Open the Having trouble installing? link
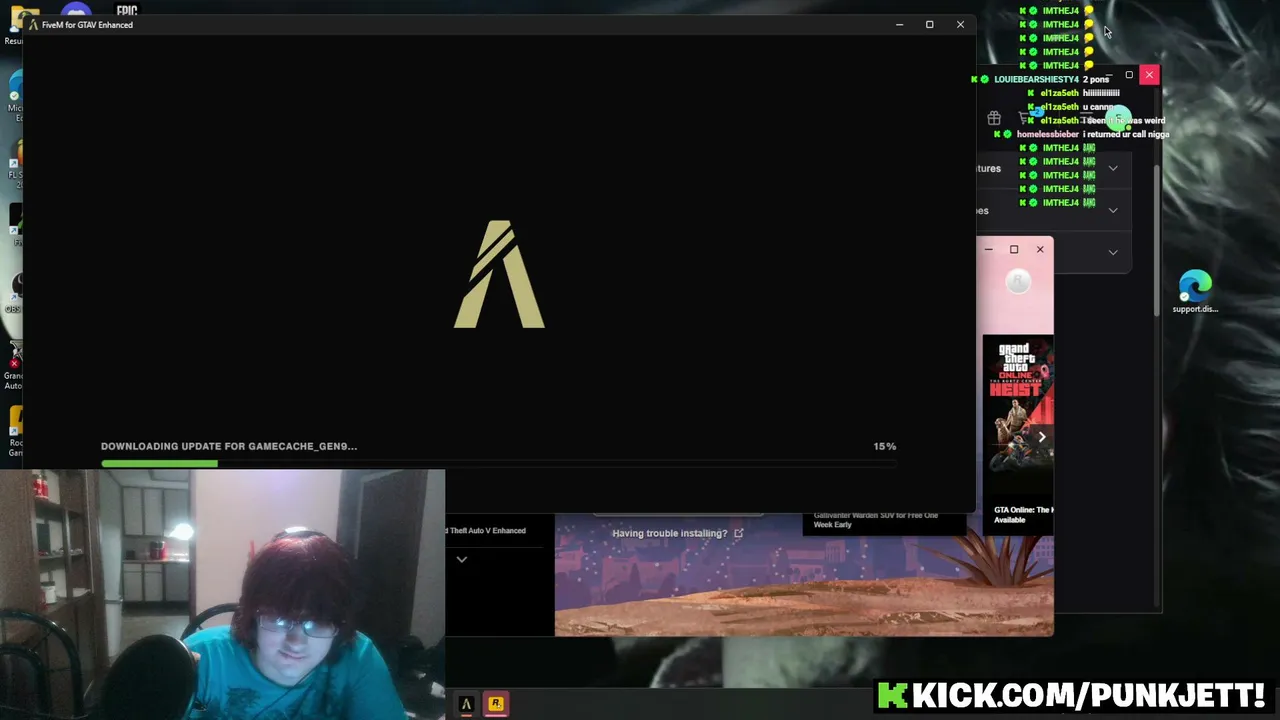Image resolution: width=1280 pixels, height=720 pixels. click(x=670, y=533)
